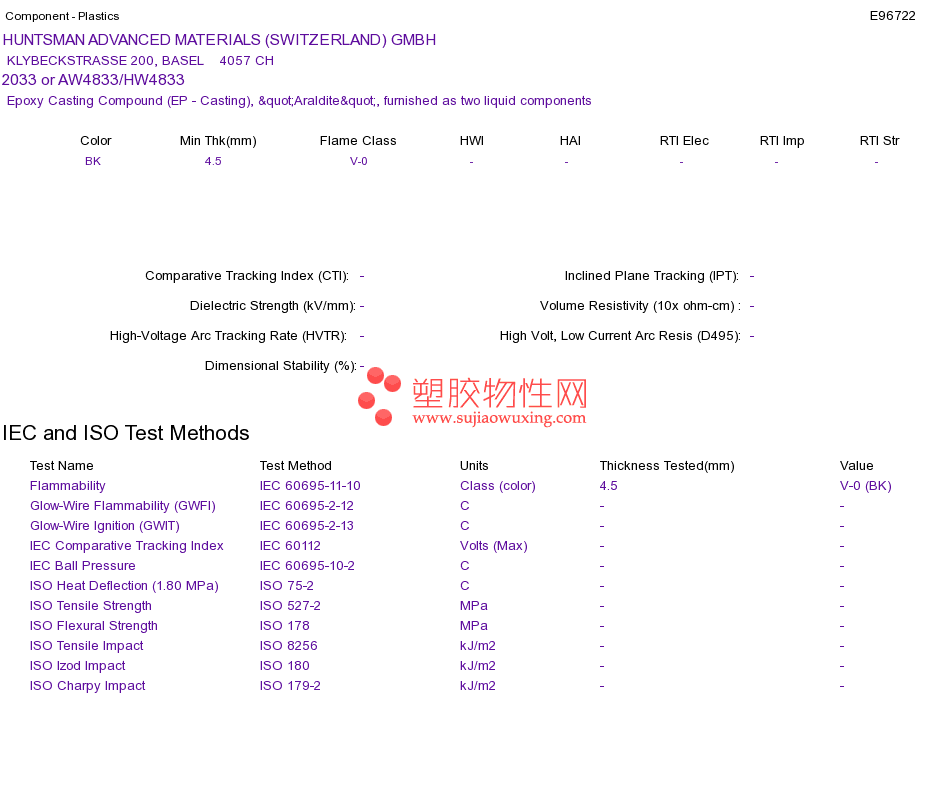Click the Flame Class column header
The height and width of the screenshot is (800, 950).
[358, 141]
